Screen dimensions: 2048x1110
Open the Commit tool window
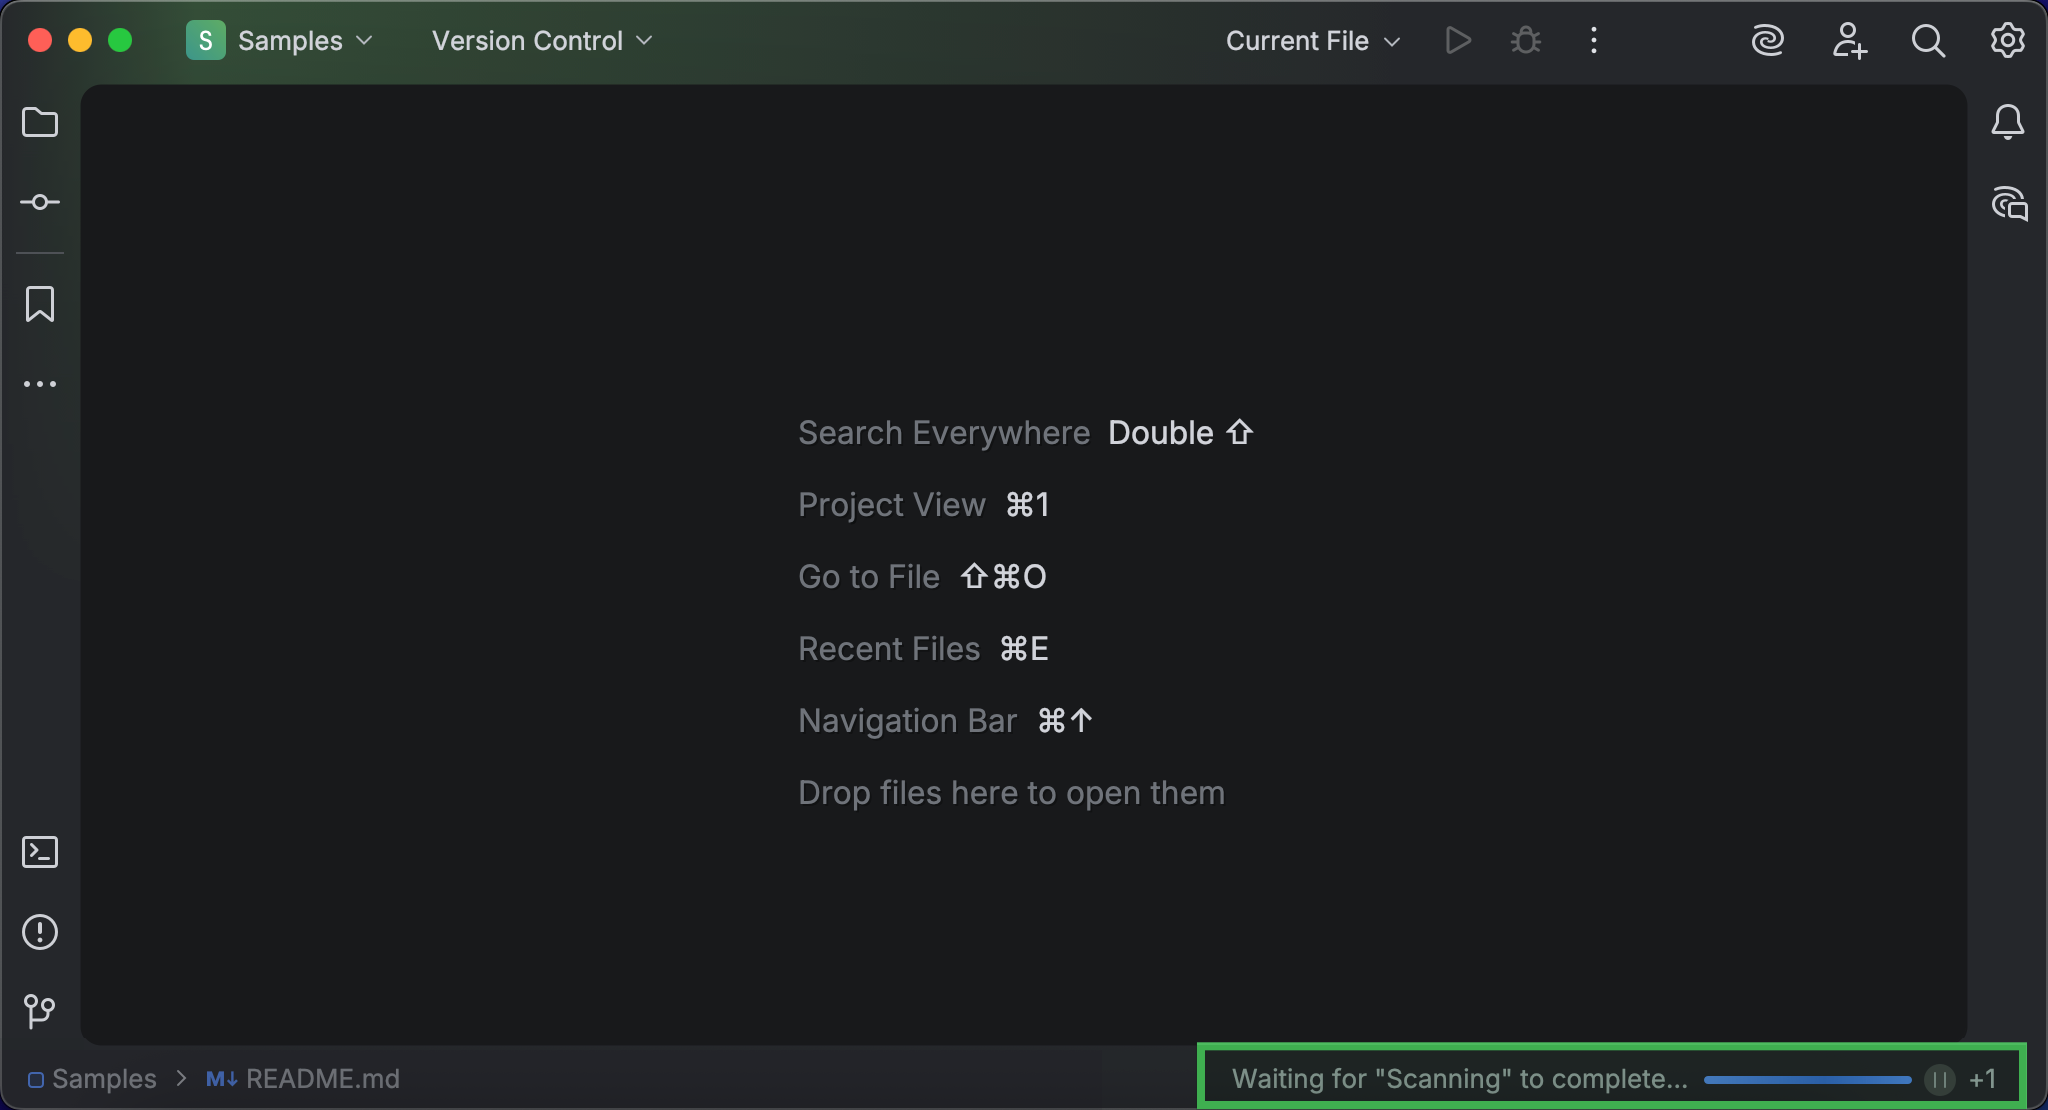[x=40, y=202]
